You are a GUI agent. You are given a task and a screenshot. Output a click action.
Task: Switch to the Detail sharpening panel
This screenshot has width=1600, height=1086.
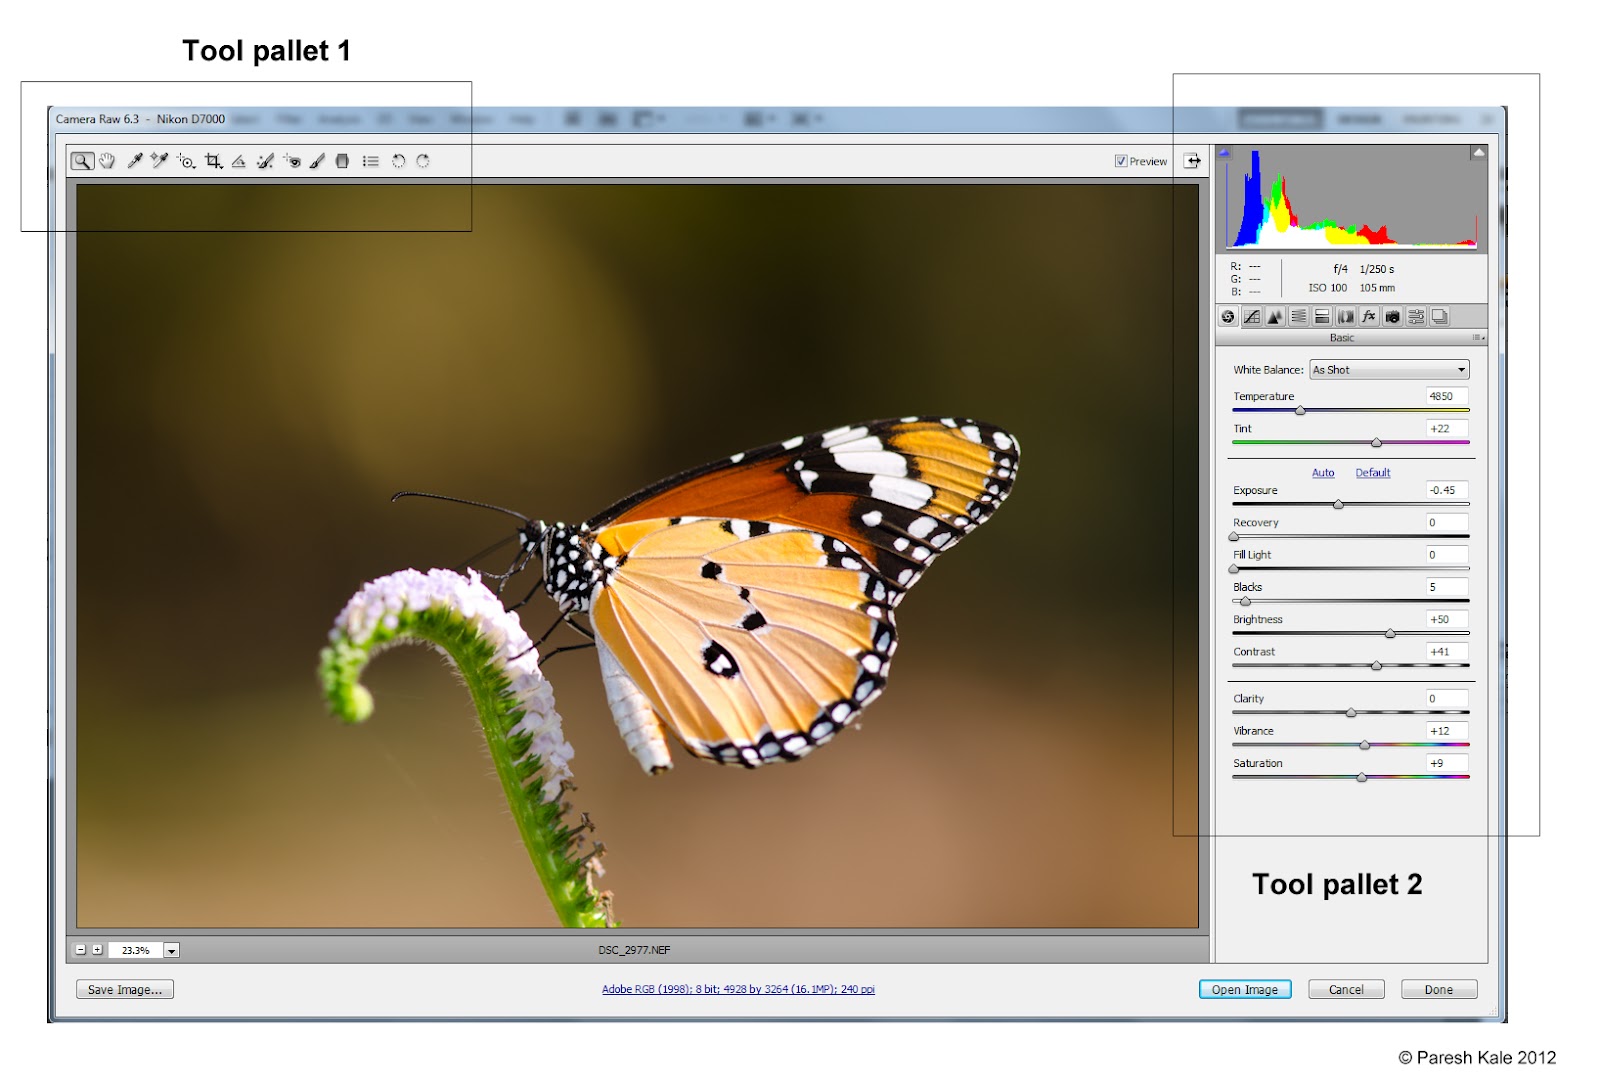point(1276,318)
